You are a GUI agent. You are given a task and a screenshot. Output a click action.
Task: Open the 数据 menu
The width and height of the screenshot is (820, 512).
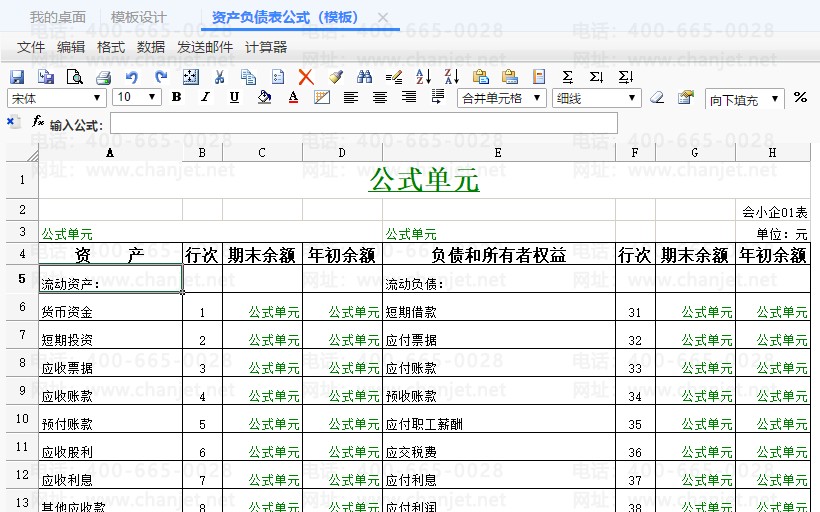151,47
